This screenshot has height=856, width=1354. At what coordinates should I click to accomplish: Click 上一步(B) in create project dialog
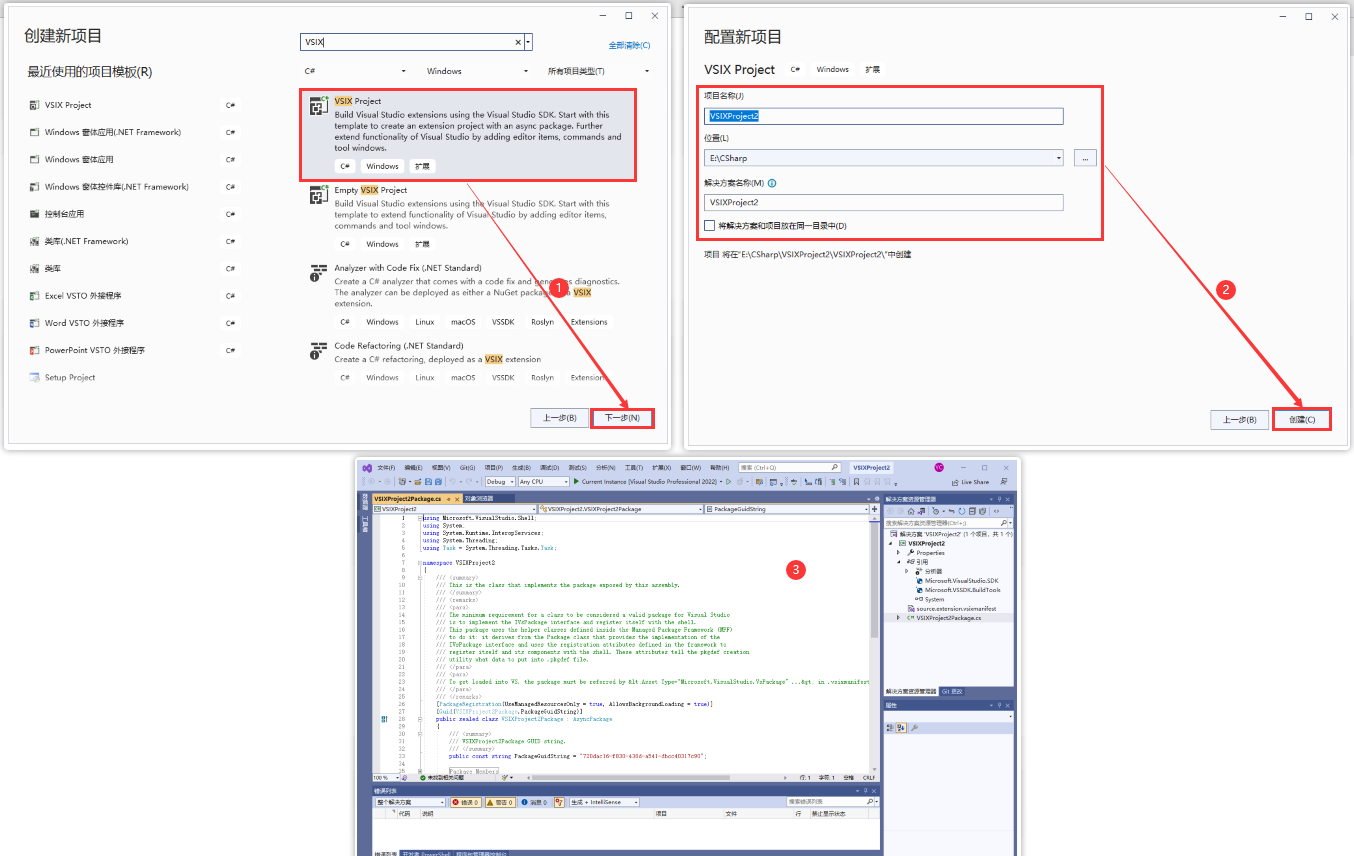(559, 418)
